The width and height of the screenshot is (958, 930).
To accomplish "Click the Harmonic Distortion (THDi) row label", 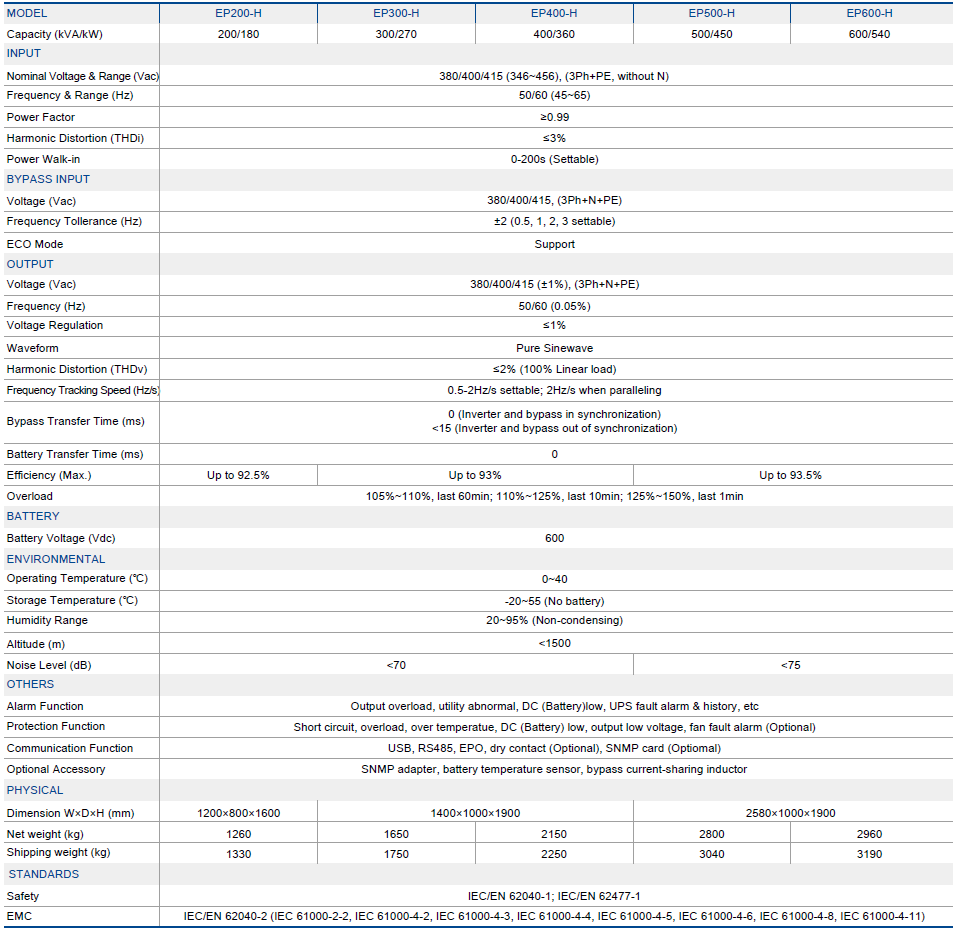I will 75,138.
